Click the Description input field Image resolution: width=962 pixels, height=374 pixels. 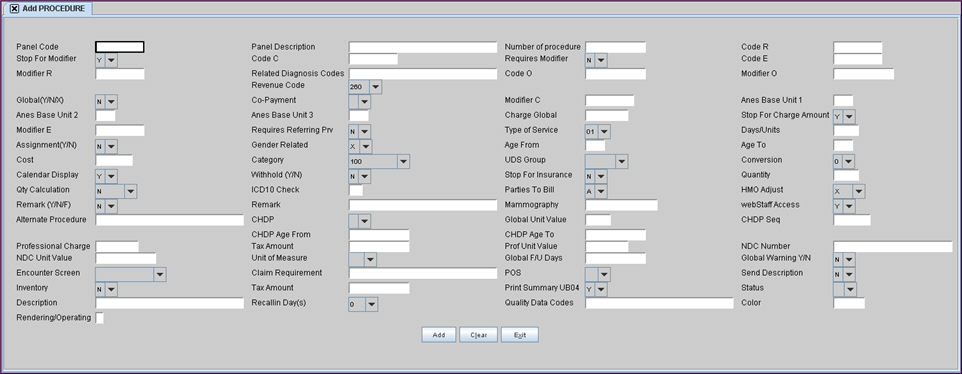click(x=170, y=303)
